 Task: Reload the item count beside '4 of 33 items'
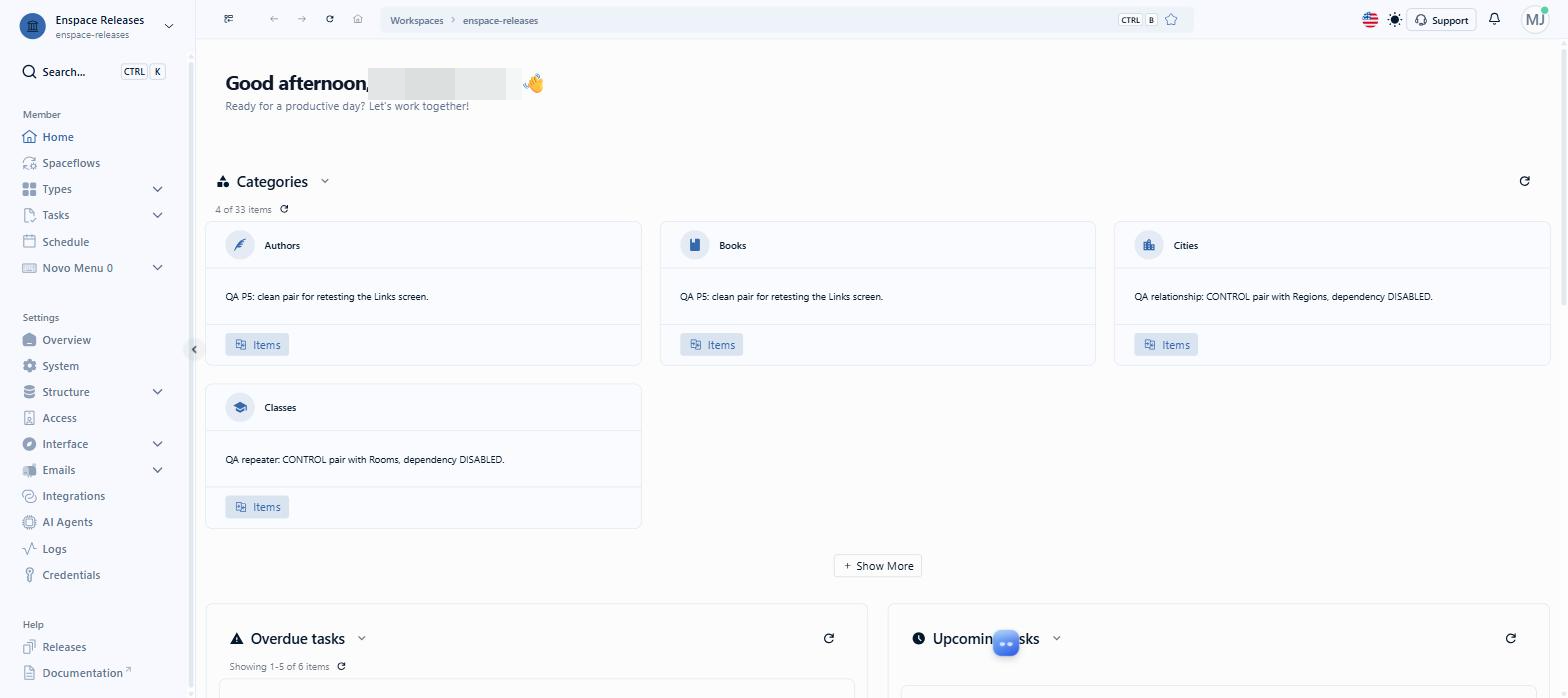tap(285, 209)
